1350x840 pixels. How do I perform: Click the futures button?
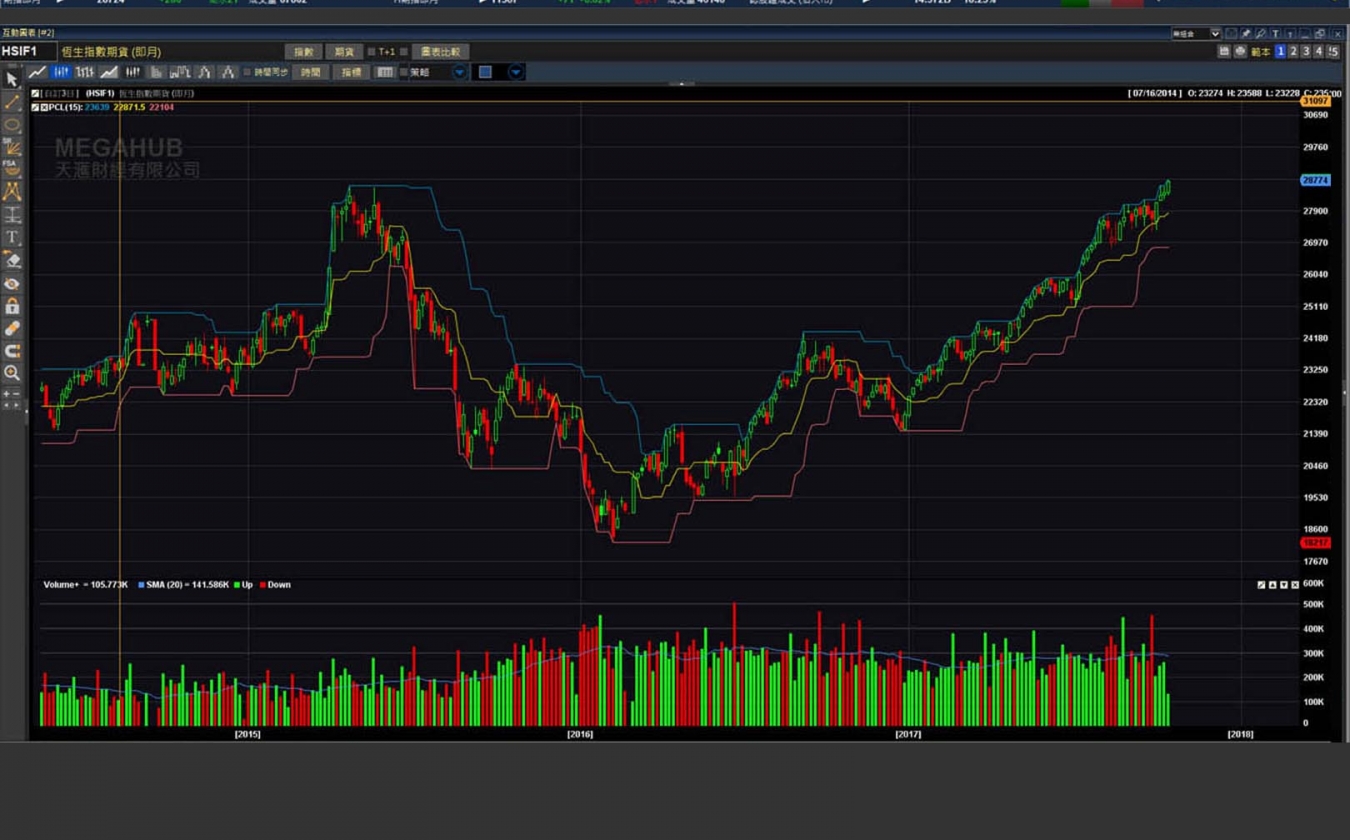(x=344, y=52)
